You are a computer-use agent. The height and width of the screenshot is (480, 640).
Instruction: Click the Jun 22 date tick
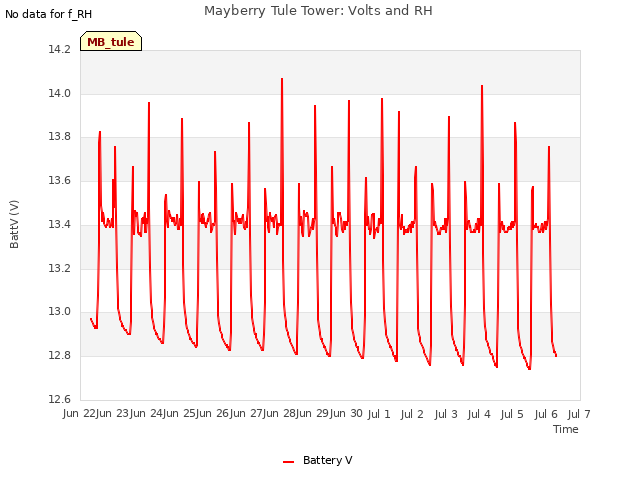[80, 414]
